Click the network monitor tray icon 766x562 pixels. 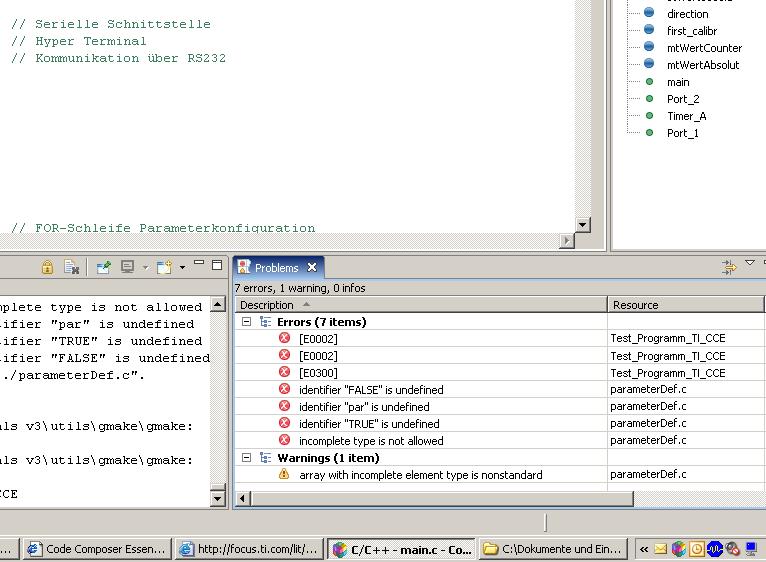750,549
